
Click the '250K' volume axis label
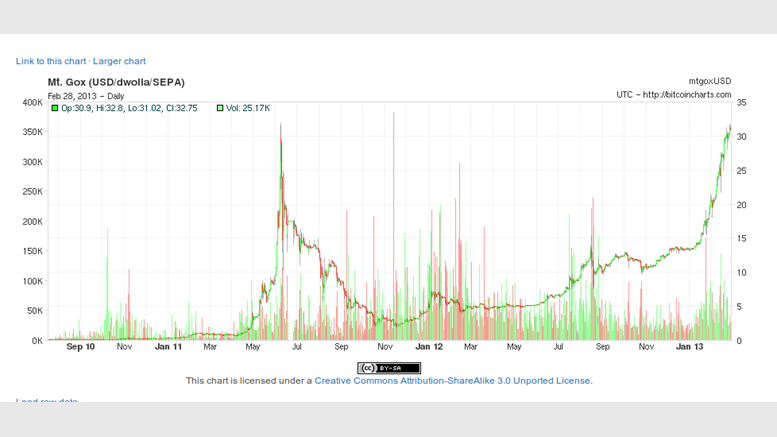[33, 192]
